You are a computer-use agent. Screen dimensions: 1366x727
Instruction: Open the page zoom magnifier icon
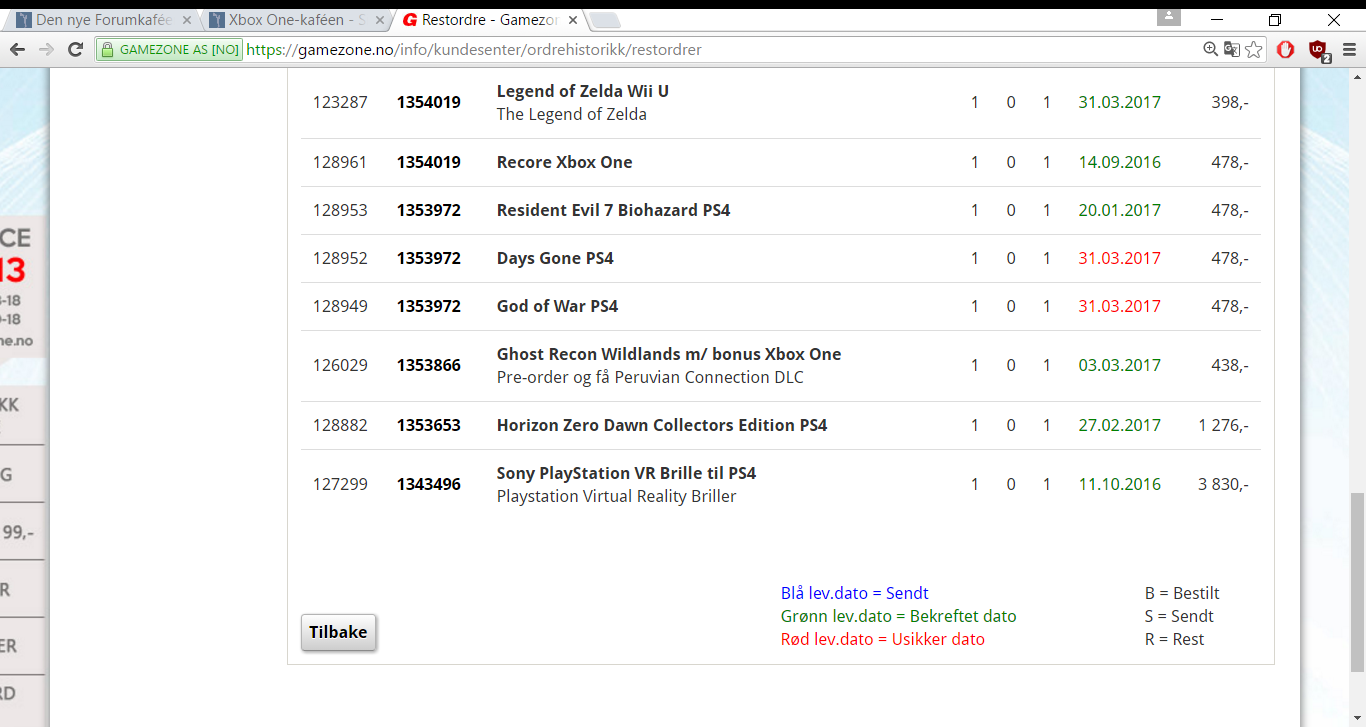pos(1210,49)
